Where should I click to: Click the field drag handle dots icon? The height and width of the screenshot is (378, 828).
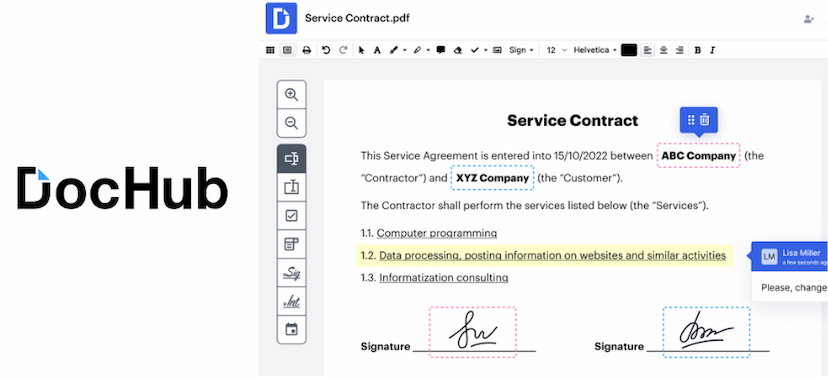[691, 120]
